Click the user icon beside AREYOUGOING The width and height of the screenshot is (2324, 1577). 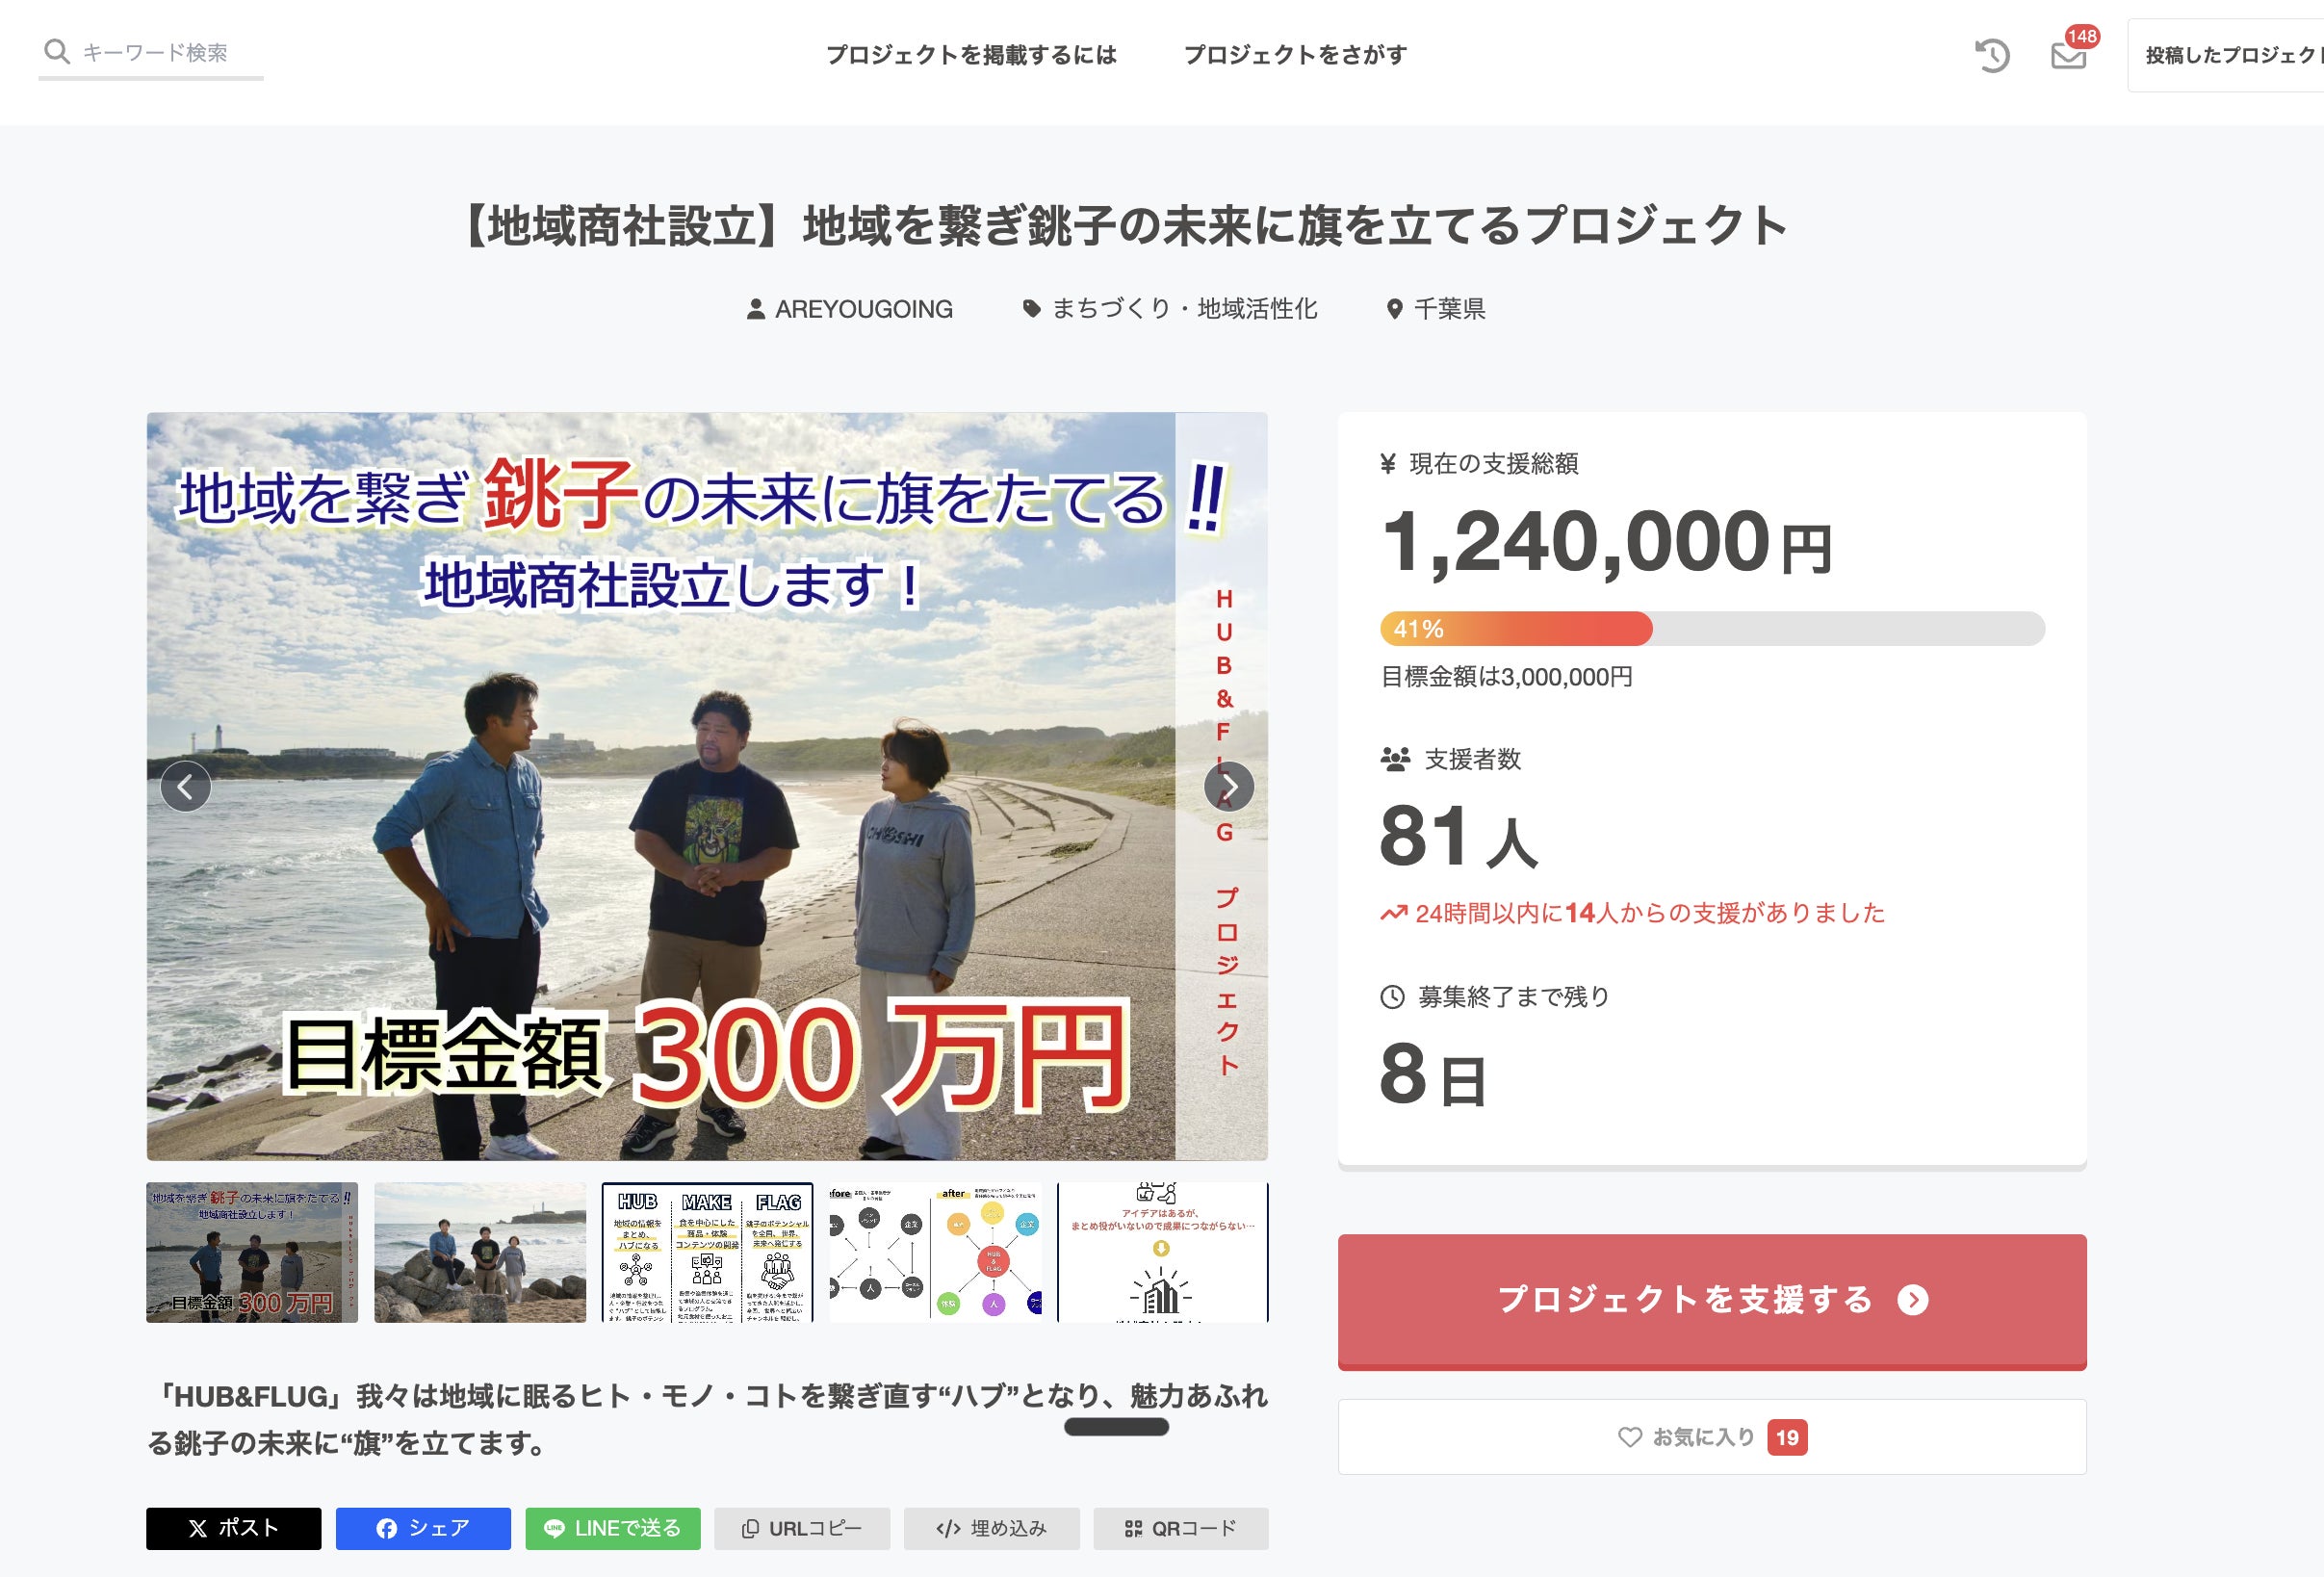(x=756, y=309)
